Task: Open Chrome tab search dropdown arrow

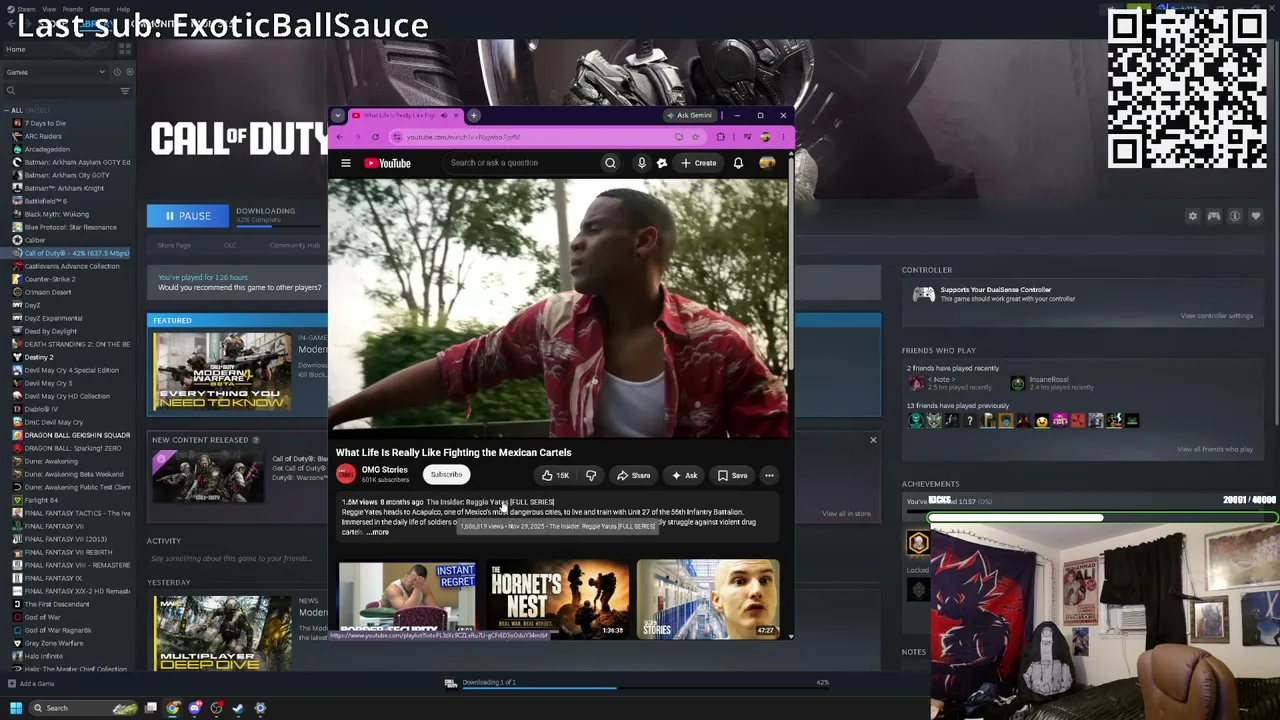Action: click(338, 115)
